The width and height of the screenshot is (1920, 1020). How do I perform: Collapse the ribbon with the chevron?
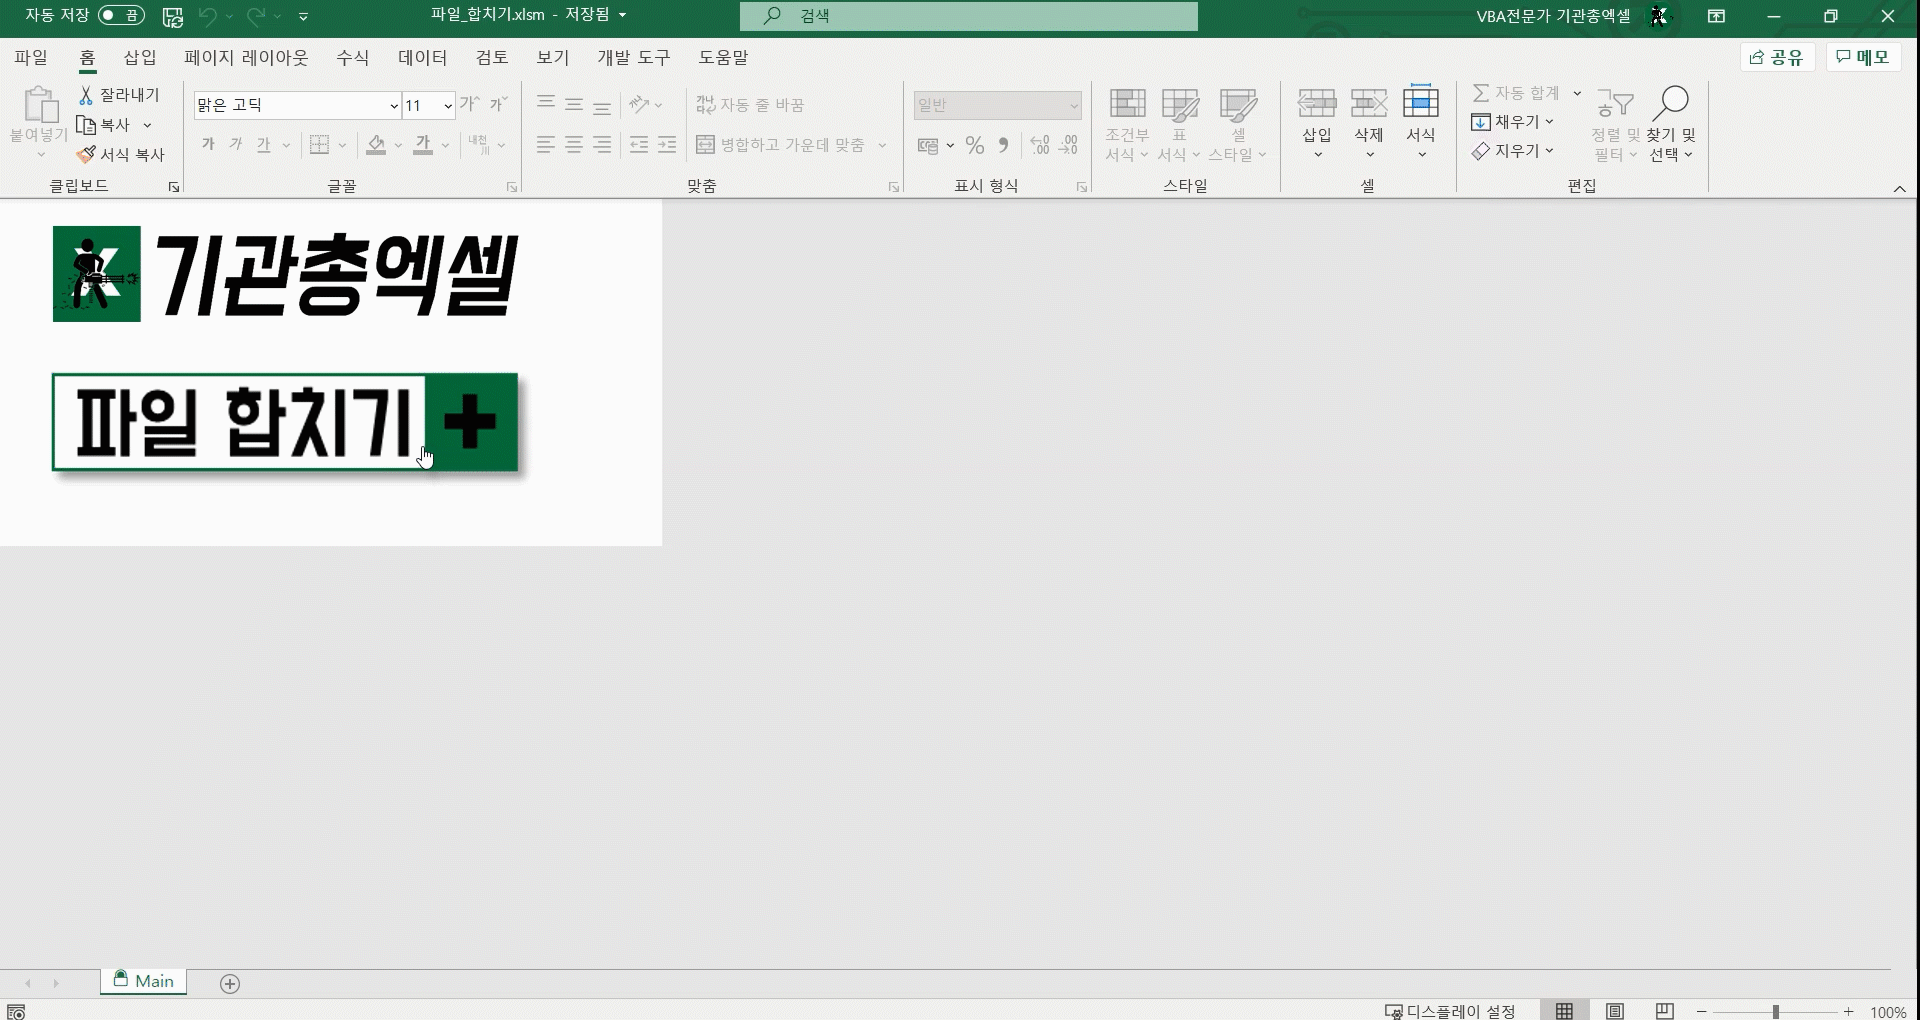(x=1899, y=188)
